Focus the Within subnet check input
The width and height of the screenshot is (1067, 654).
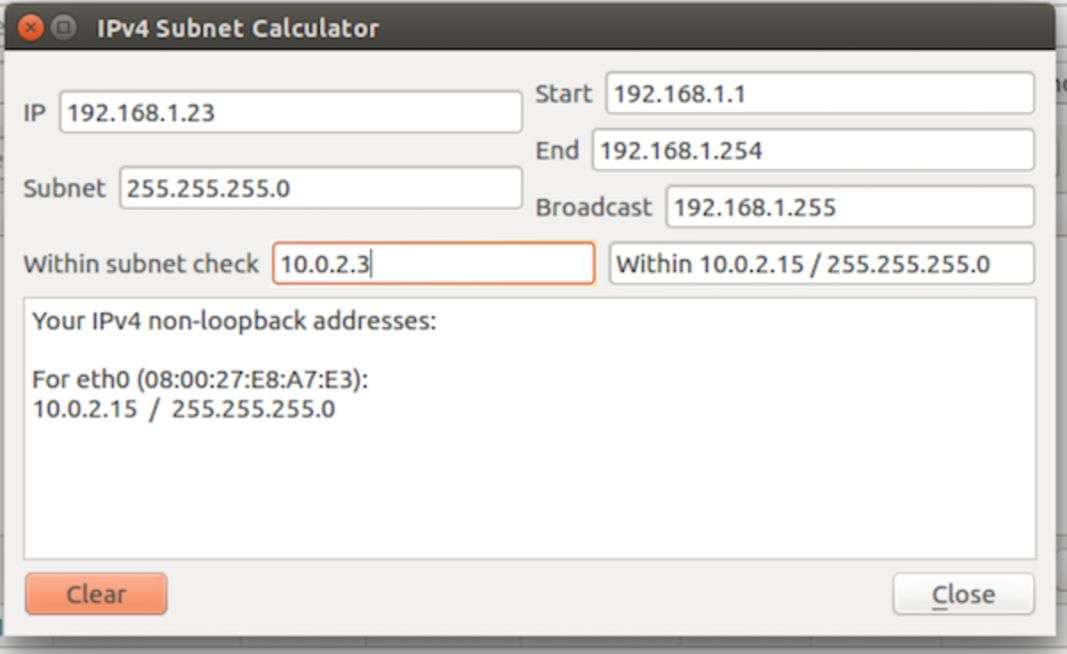point(433,264)
